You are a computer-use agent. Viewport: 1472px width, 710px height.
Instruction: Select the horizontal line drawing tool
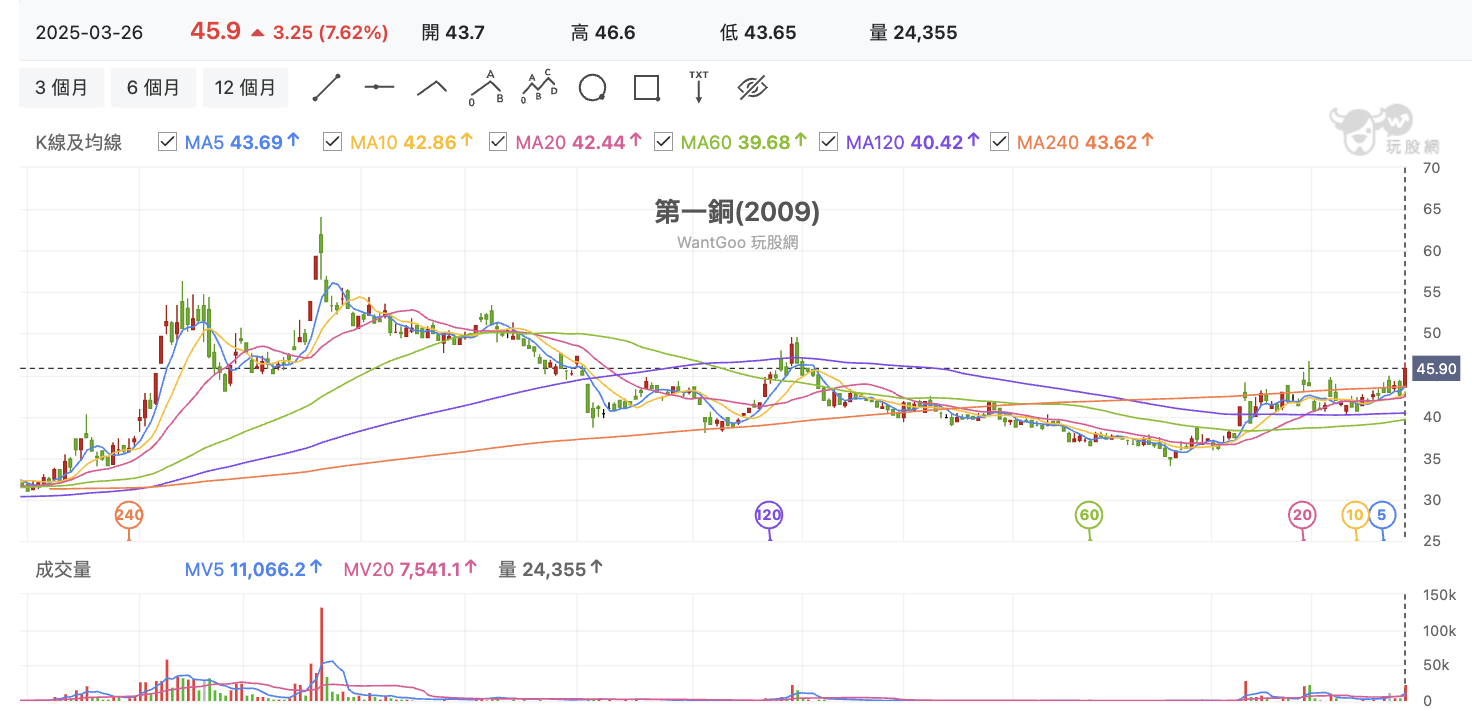379,88
